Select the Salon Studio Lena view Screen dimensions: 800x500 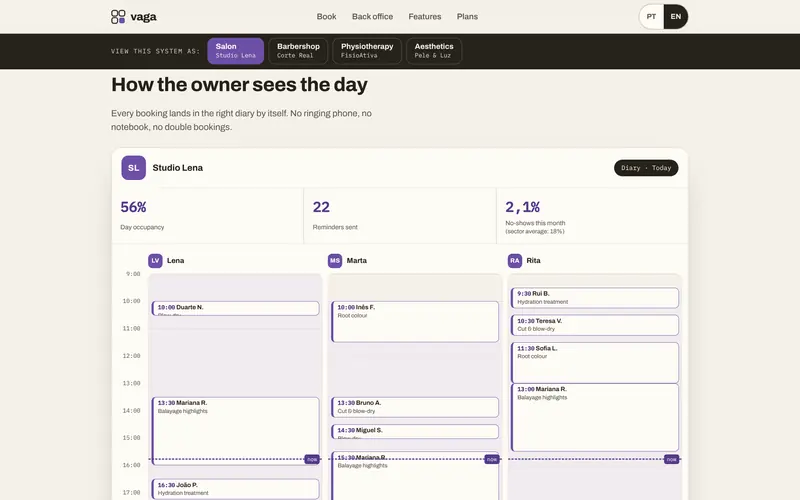pos(236,51)
